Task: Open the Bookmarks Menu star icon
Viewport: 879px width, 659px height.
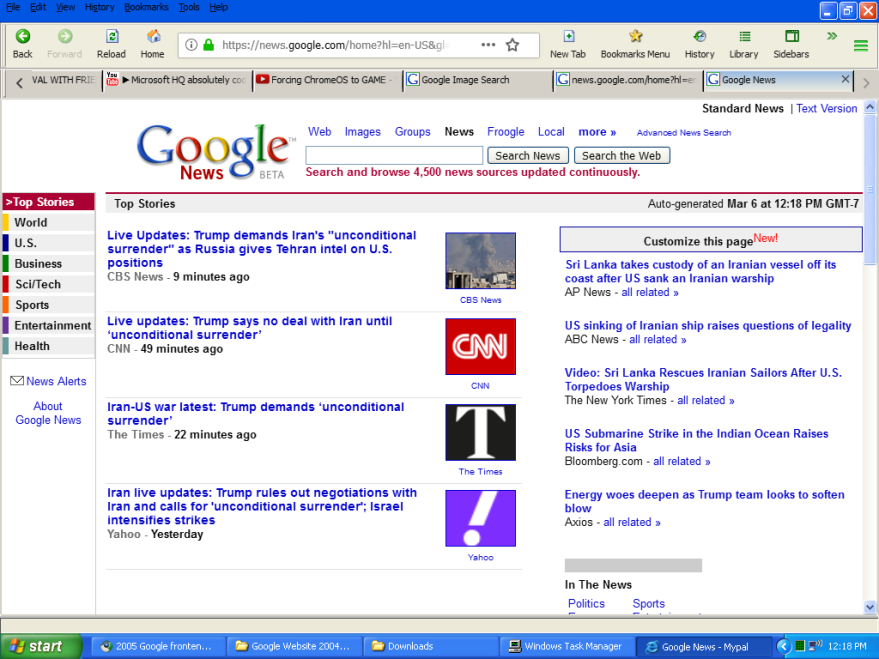Action: [635, 36]
